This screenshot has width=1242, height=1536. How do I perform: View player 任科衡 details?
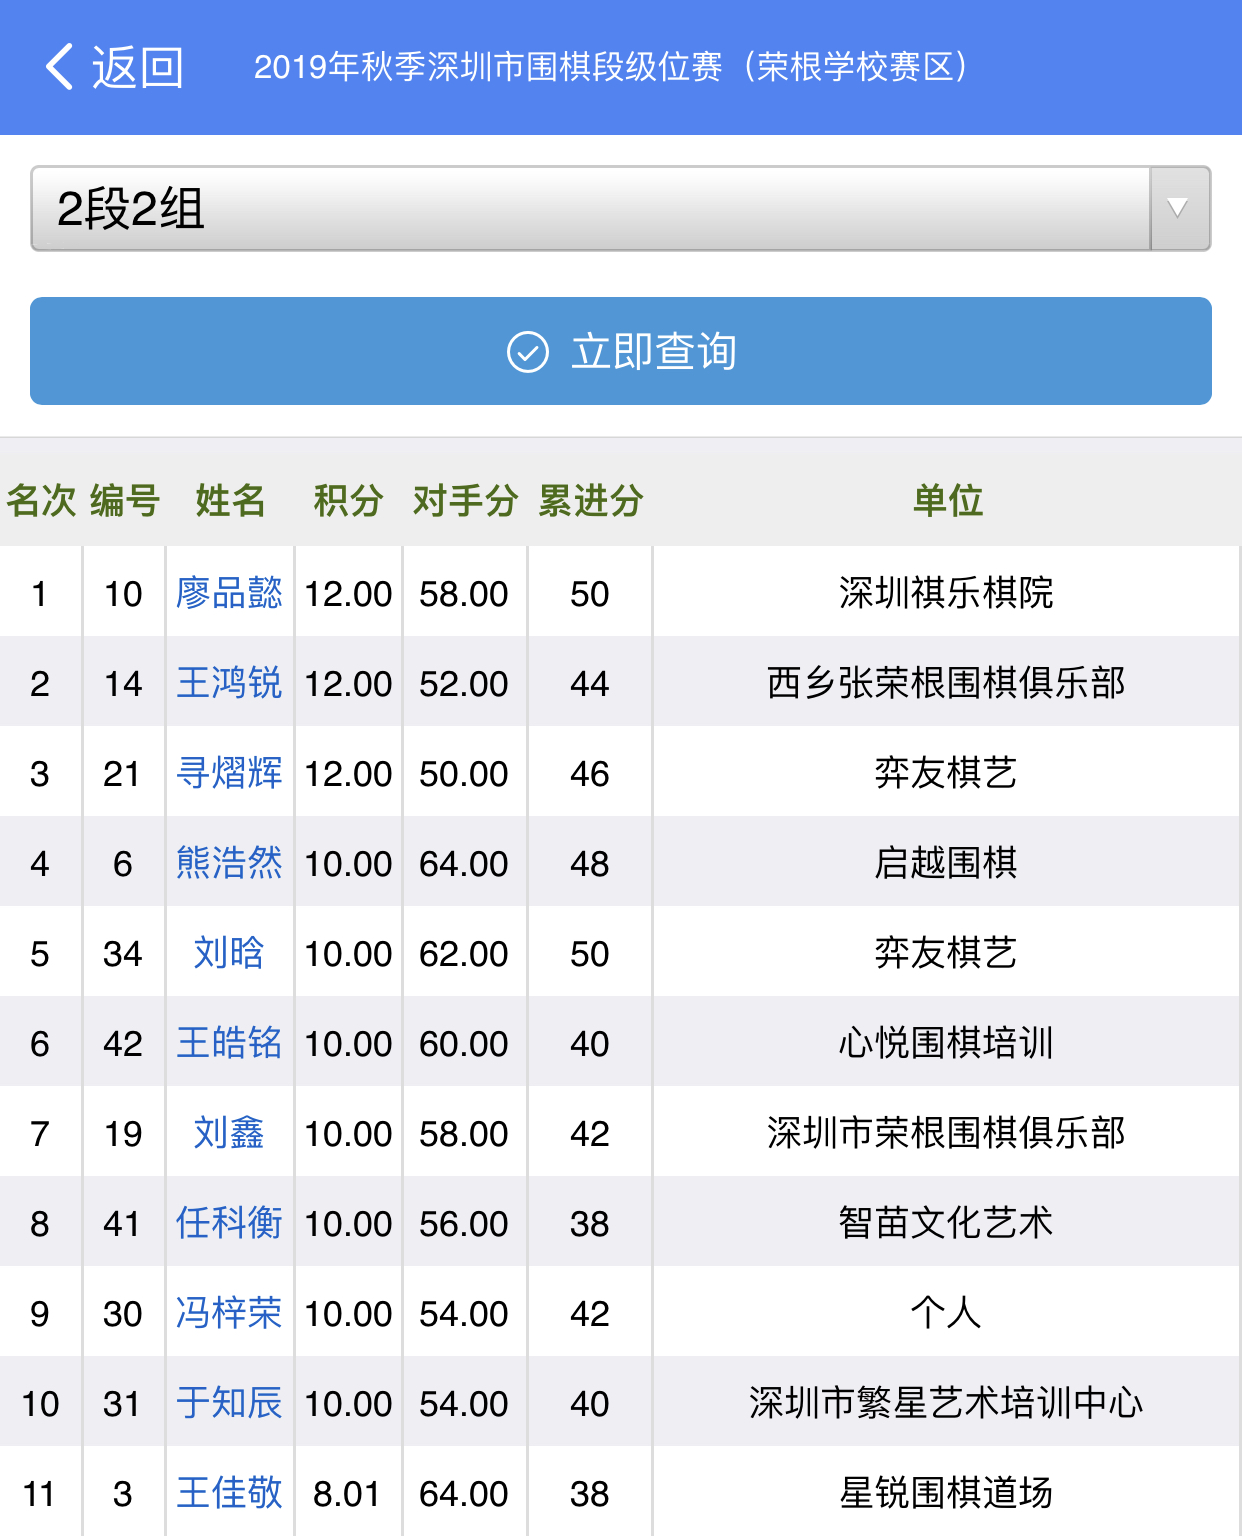[x=229, y=1223]
